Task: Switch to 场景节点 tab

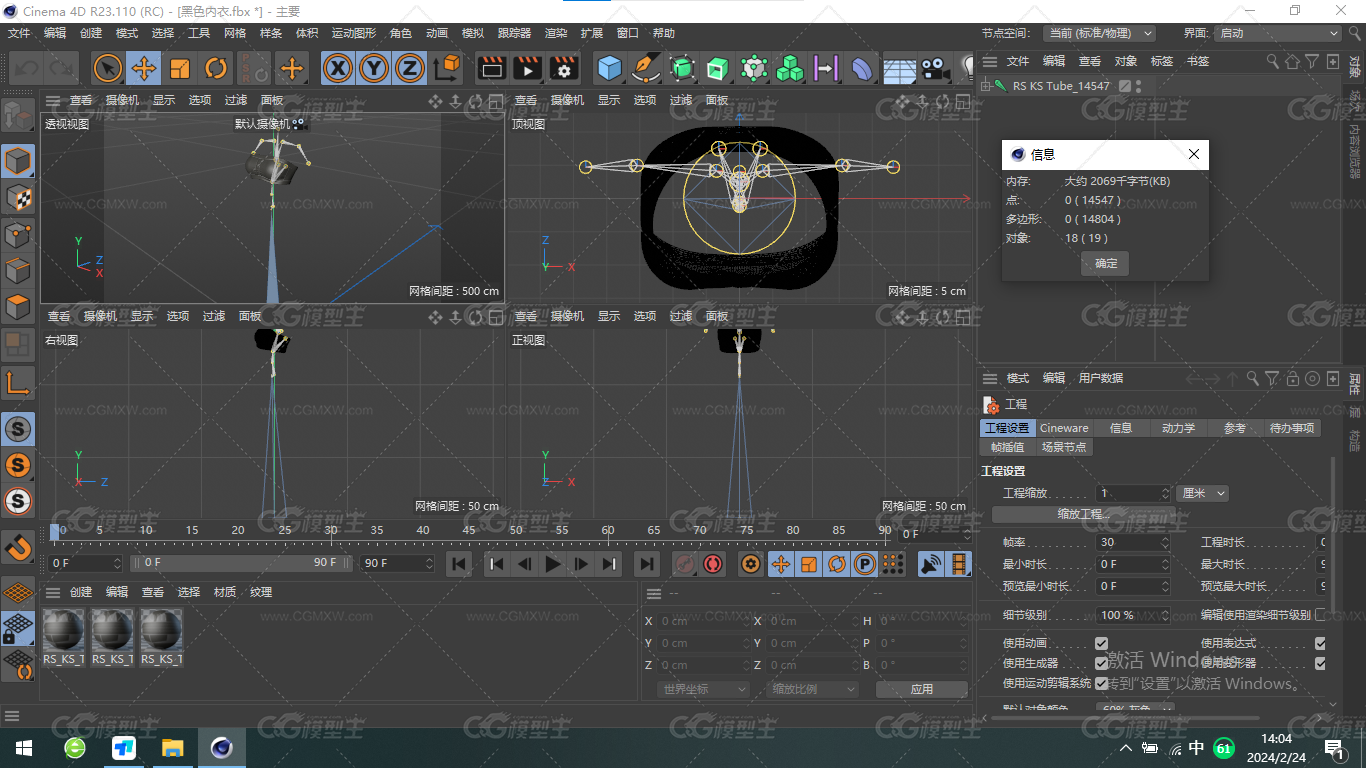Action: point(1063,447)
